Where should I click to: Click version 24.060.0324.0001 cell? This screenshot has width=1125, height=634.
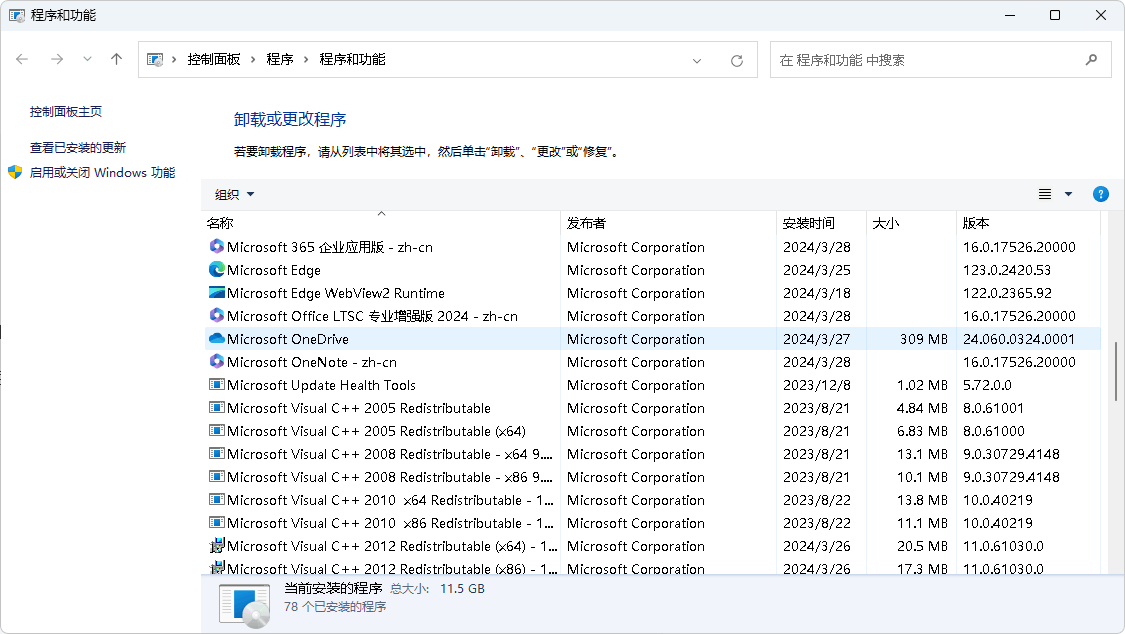coord(1019,339)
